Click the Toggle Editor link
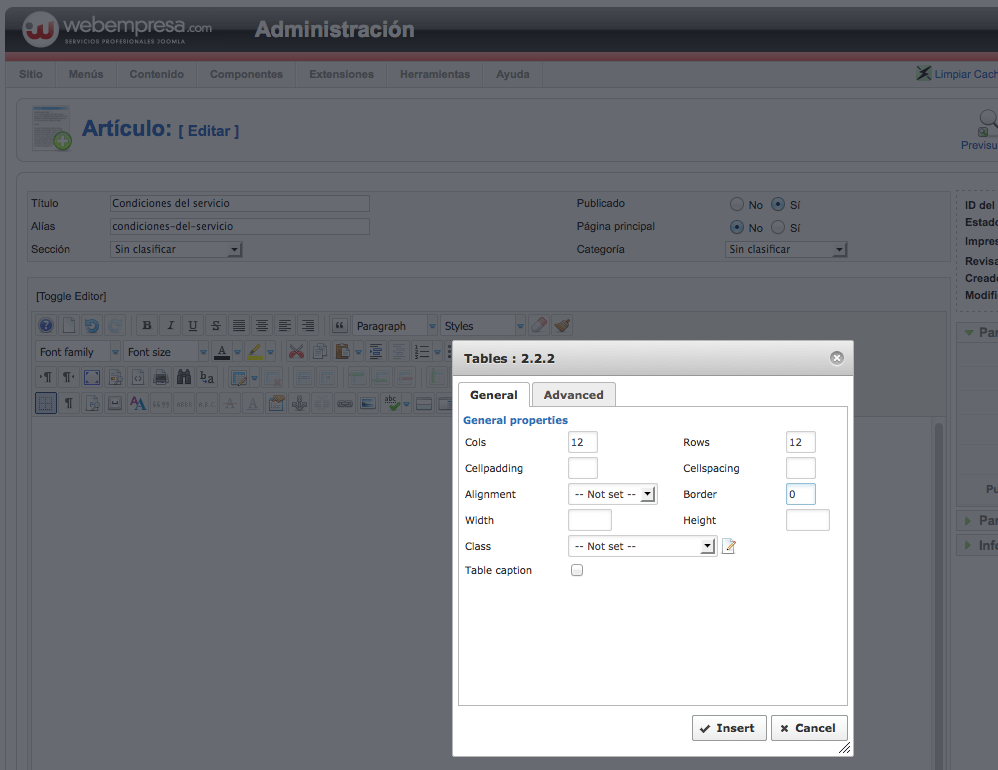998x770 pixels. [x=71, y=297]
